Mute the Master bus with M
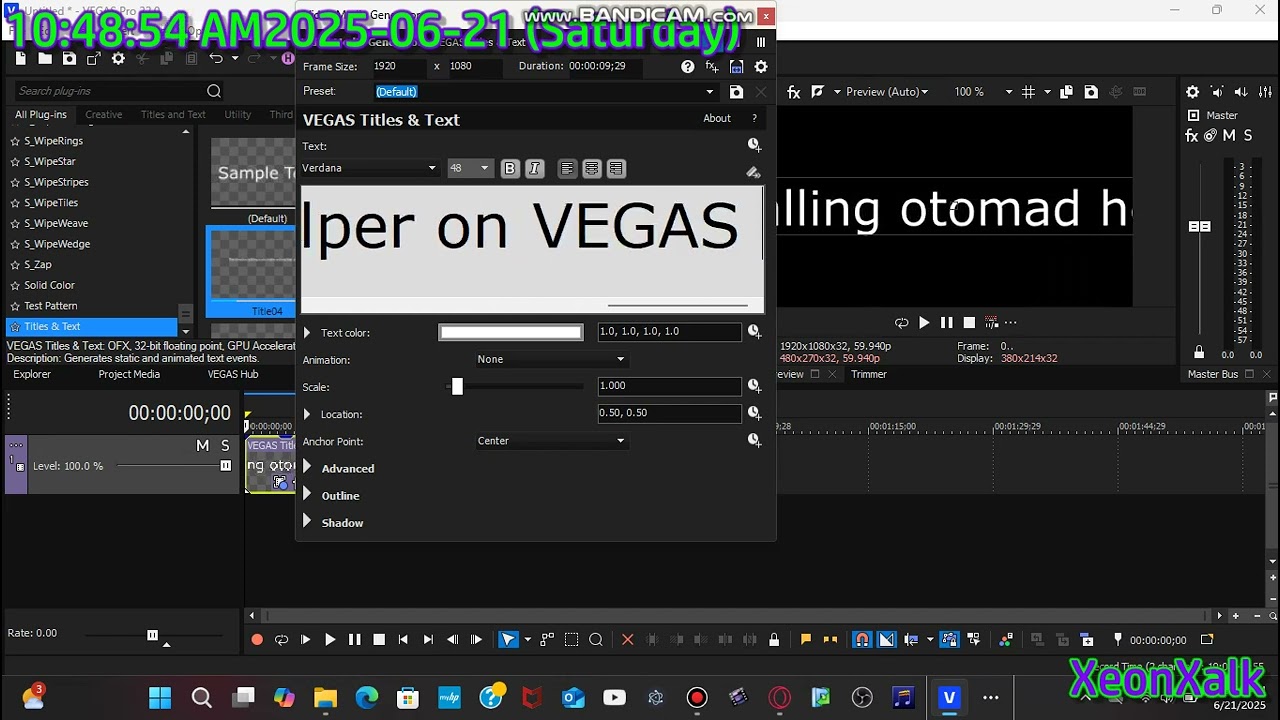 [1229, 136]
